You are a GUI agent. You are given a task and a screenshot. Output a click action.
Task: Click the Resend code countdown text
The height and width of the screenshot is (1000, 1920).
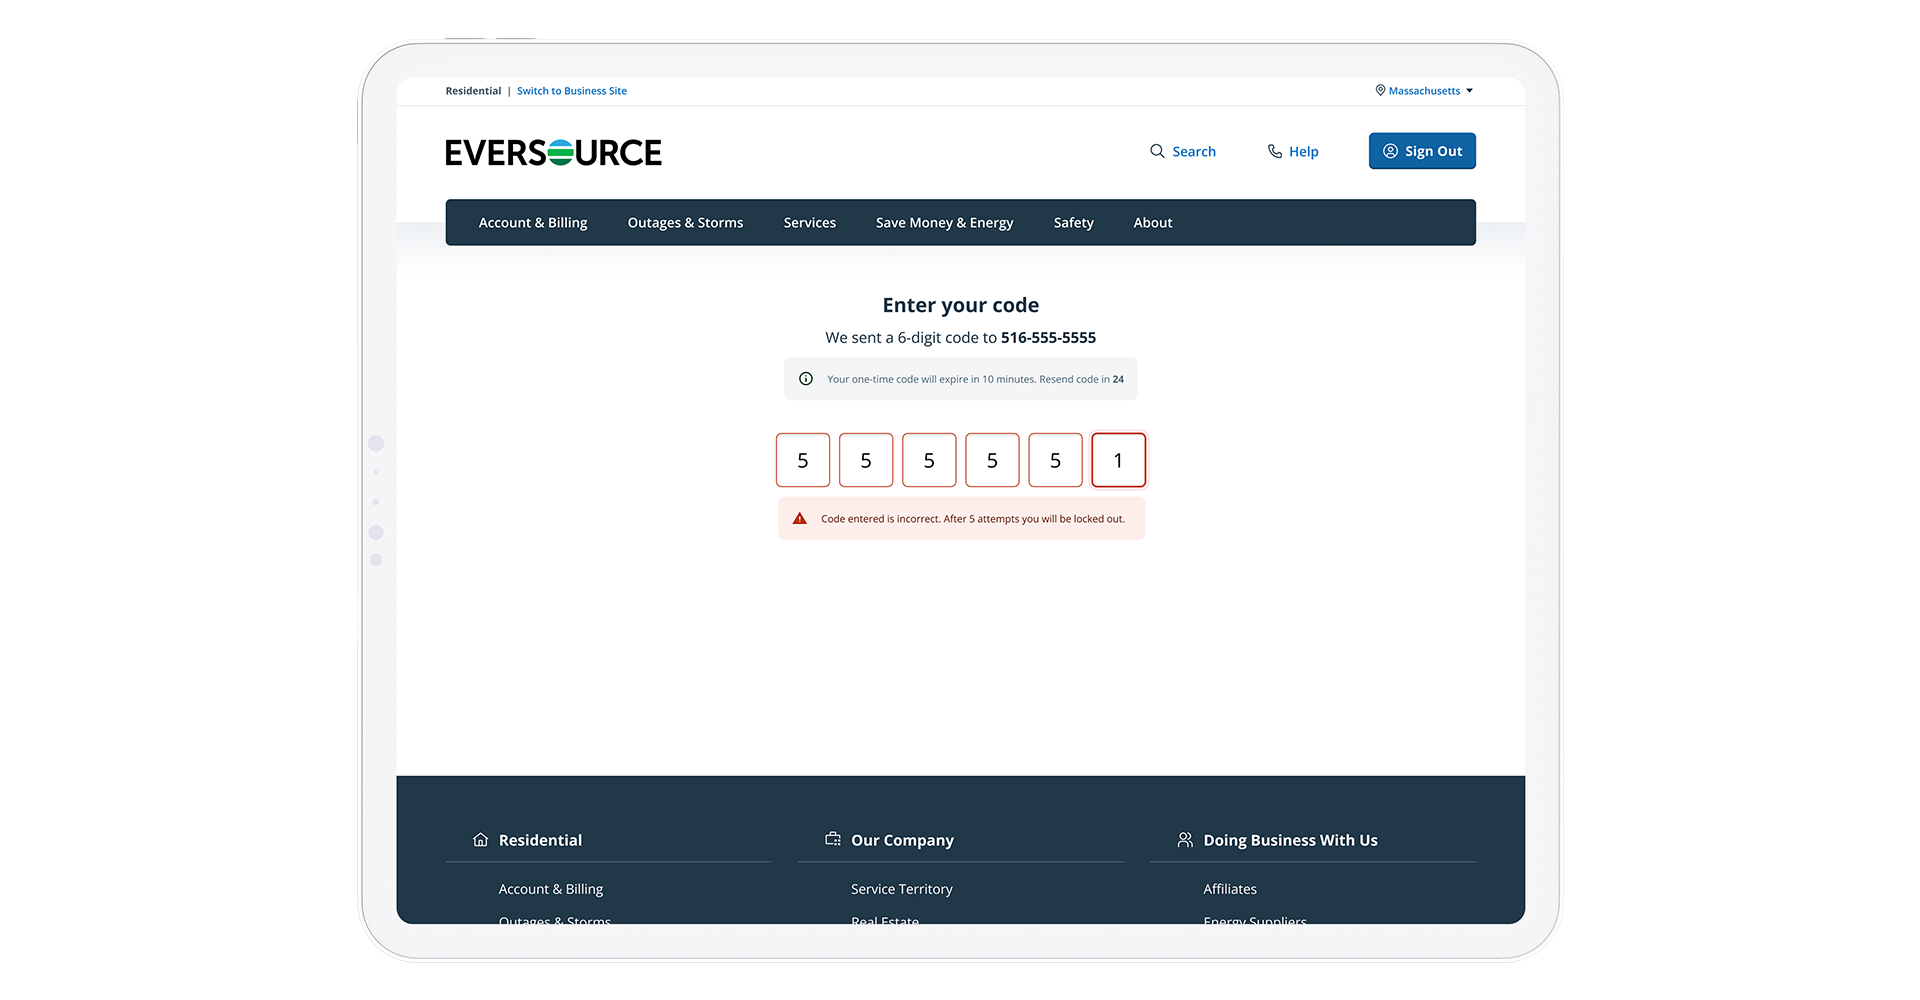coord(1081,379)
